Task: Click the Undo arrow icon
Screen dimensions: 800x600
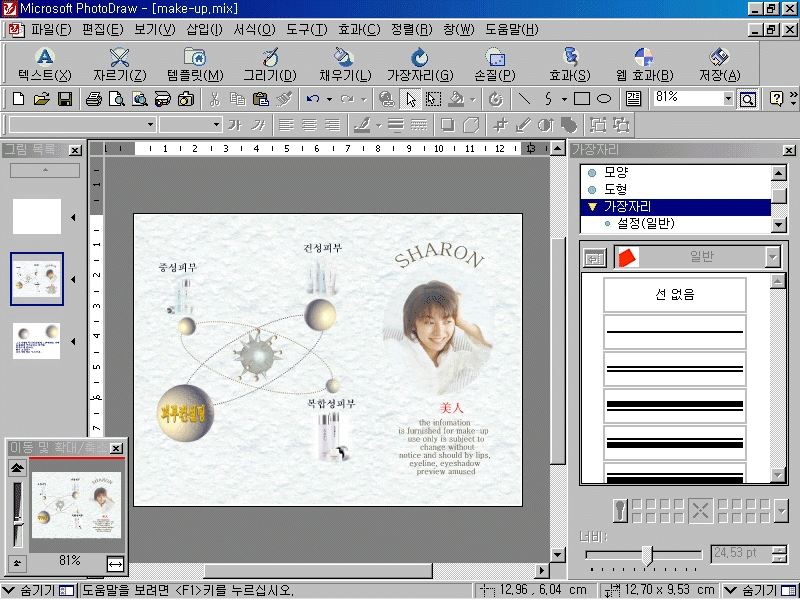Action: tap(313, 98)
